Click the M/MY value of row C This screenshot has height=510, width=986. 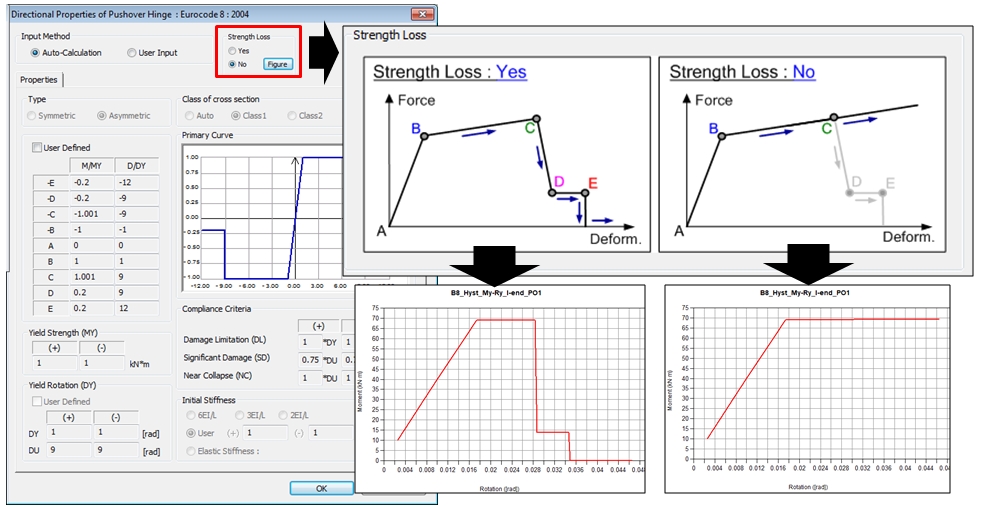[x=91, y=277]
